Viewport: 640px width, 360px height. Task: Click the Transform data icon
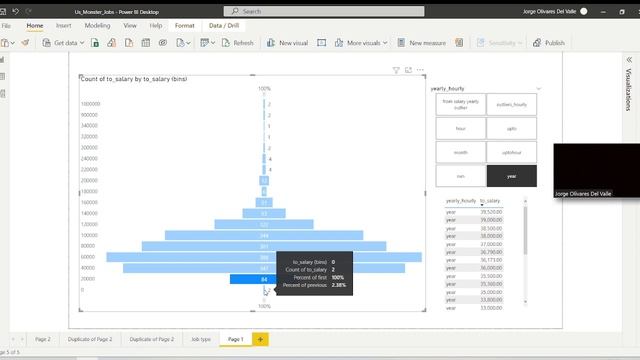coord(204,43)
